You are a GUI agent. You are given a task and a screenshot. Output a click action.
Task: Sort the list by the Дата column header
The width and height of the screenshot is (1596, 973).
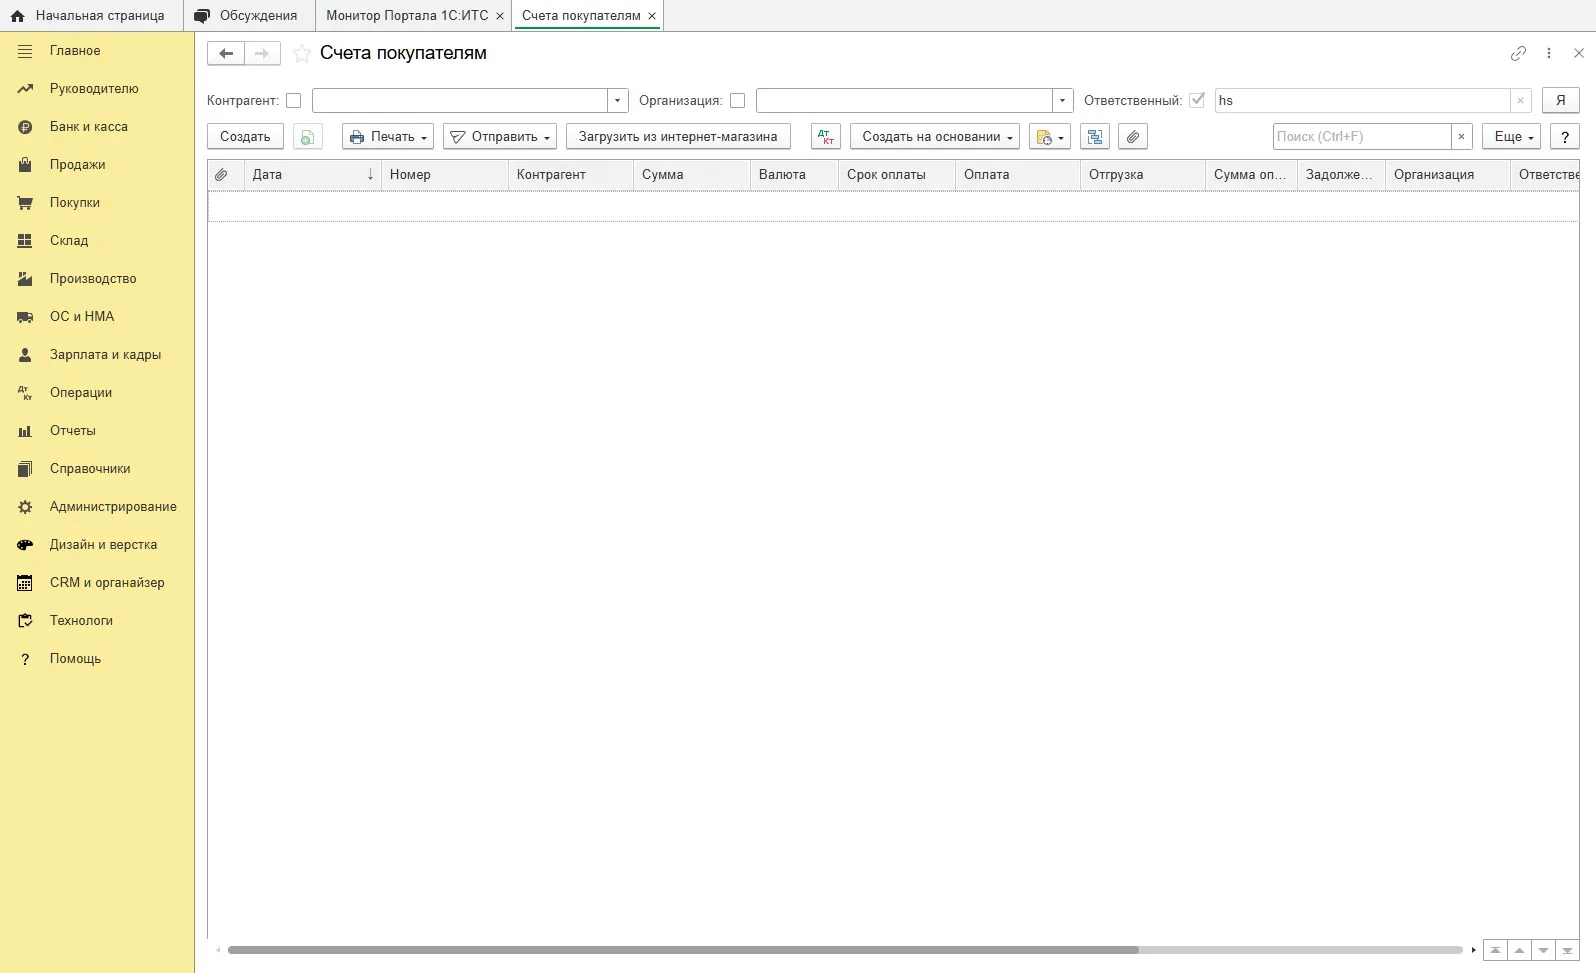click(x=313, y=175)
